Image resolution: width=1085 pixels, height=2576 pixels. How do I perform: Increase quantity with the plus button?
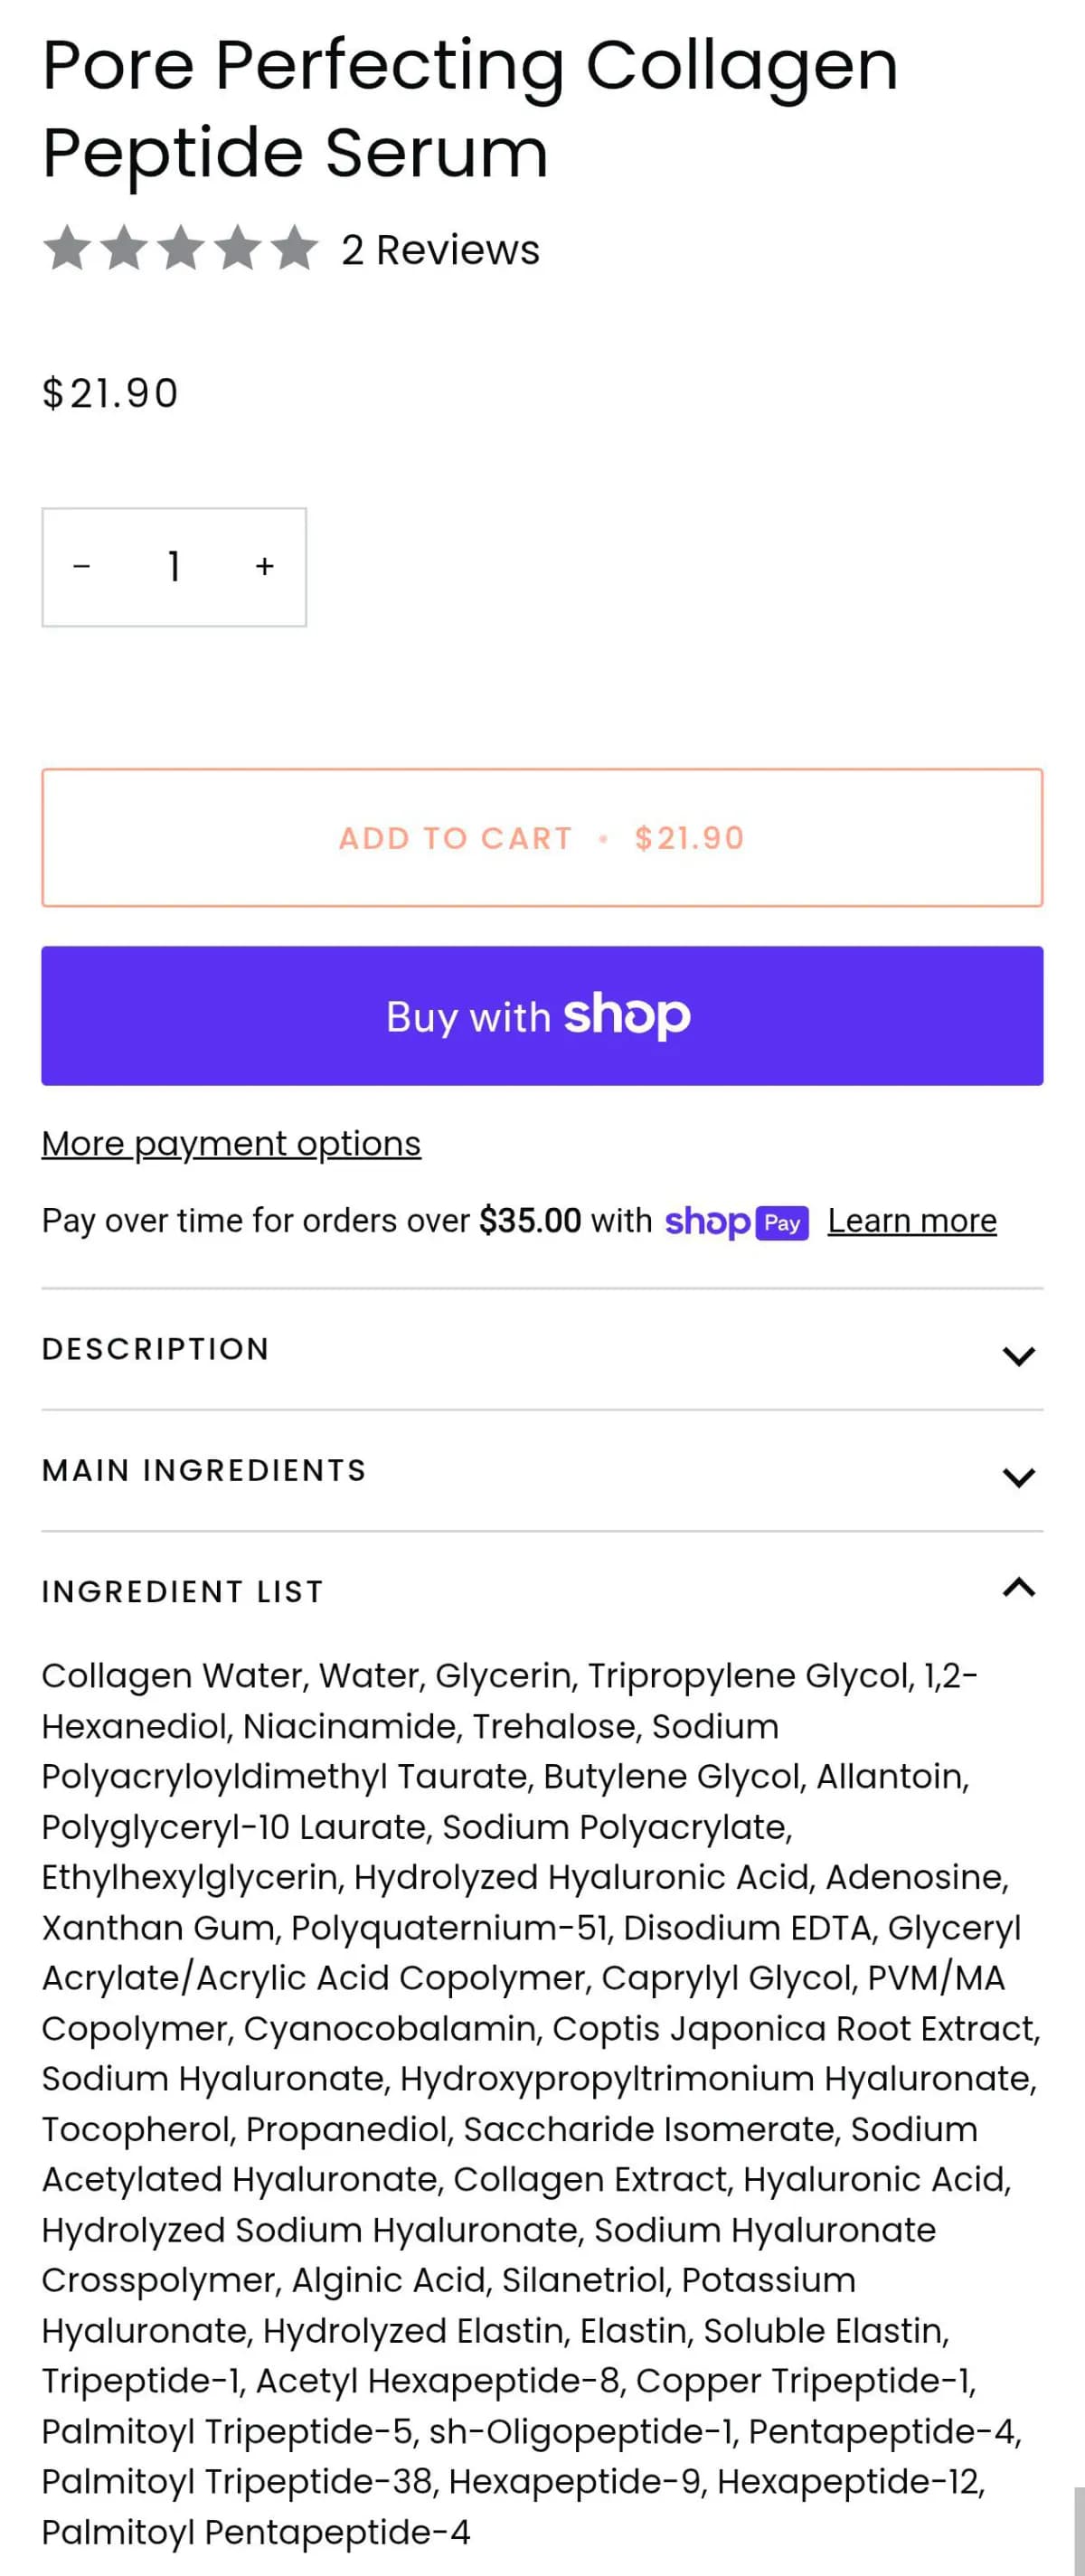pos(265,567)
